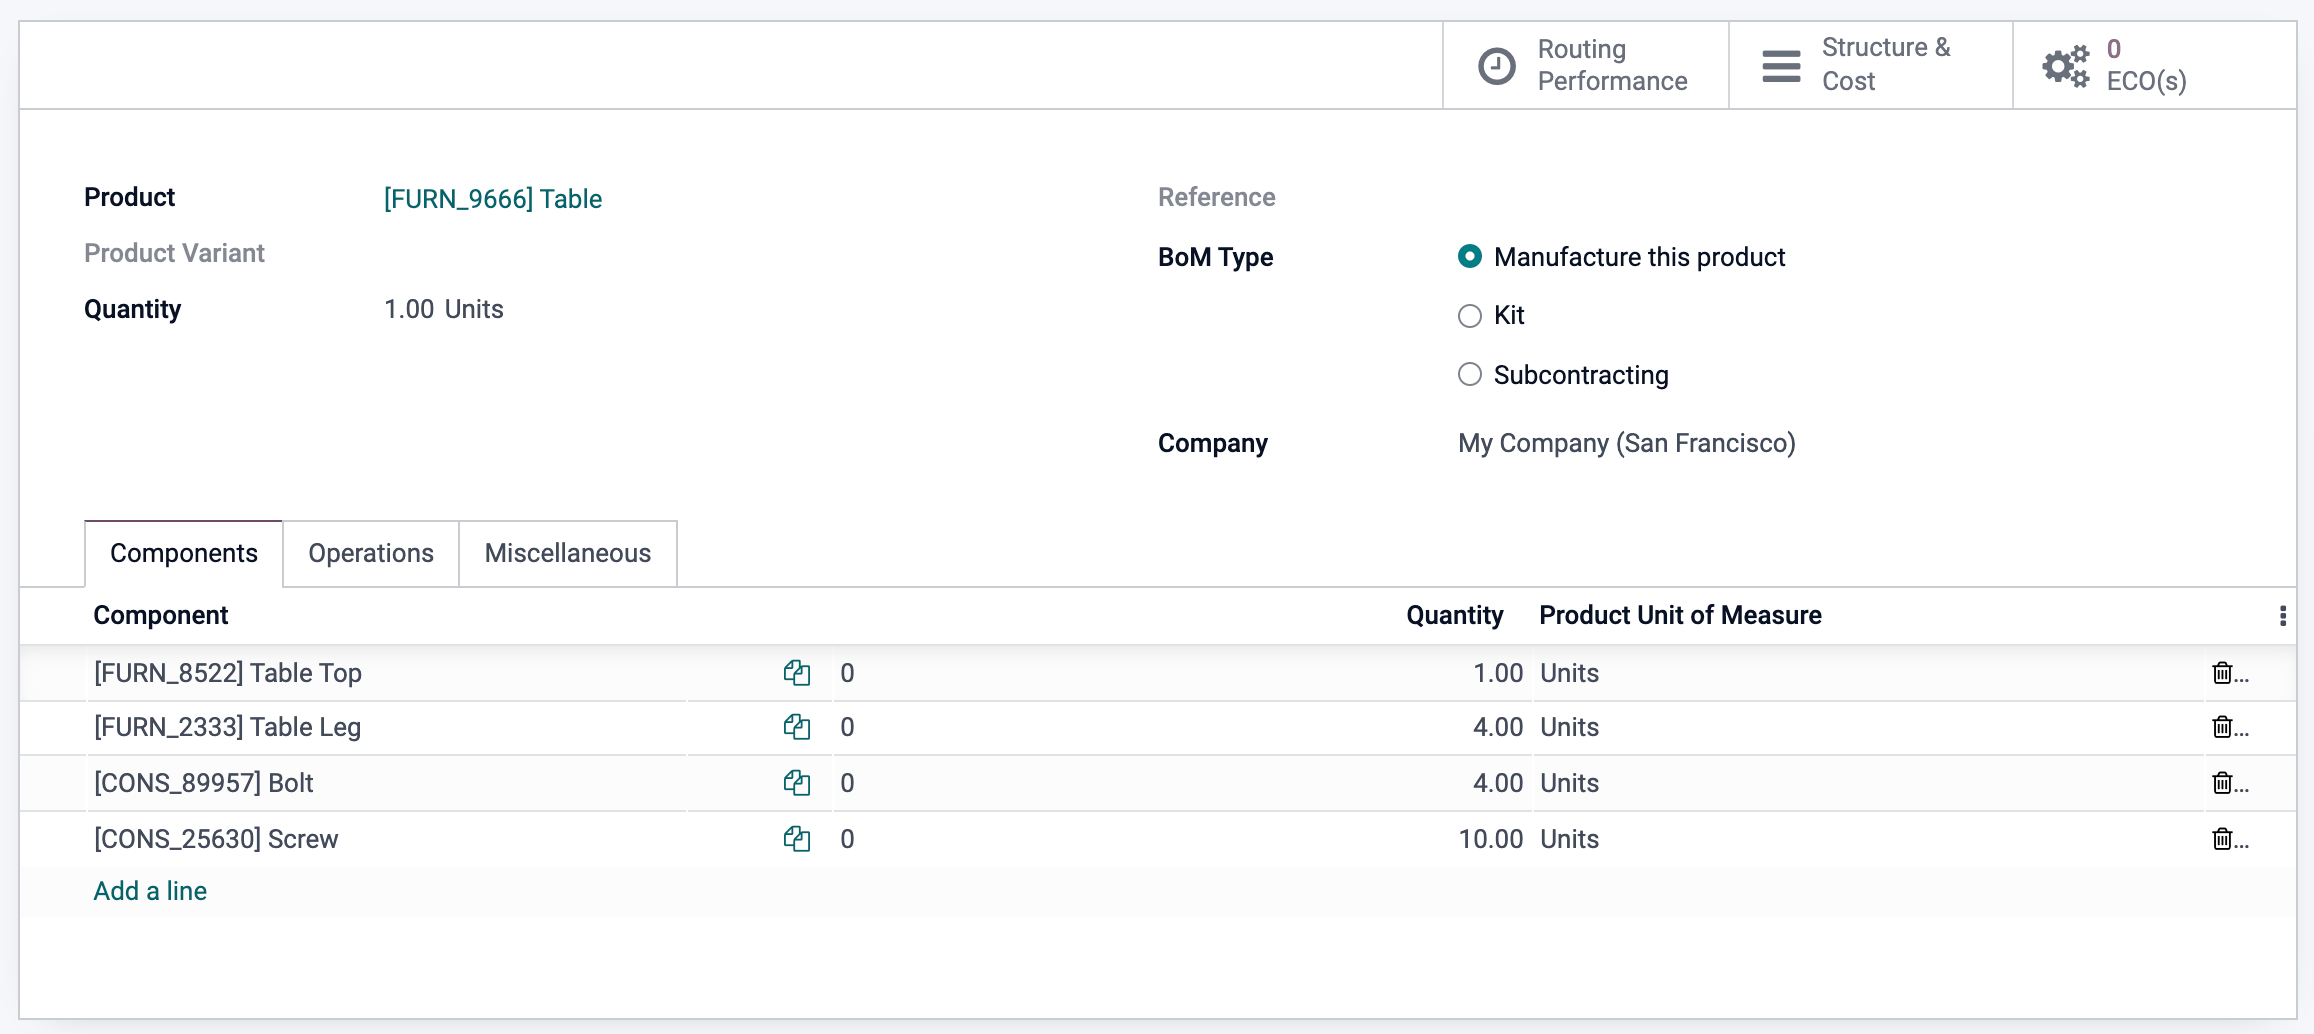Click copy icon in Table Top row

(797, 673)
